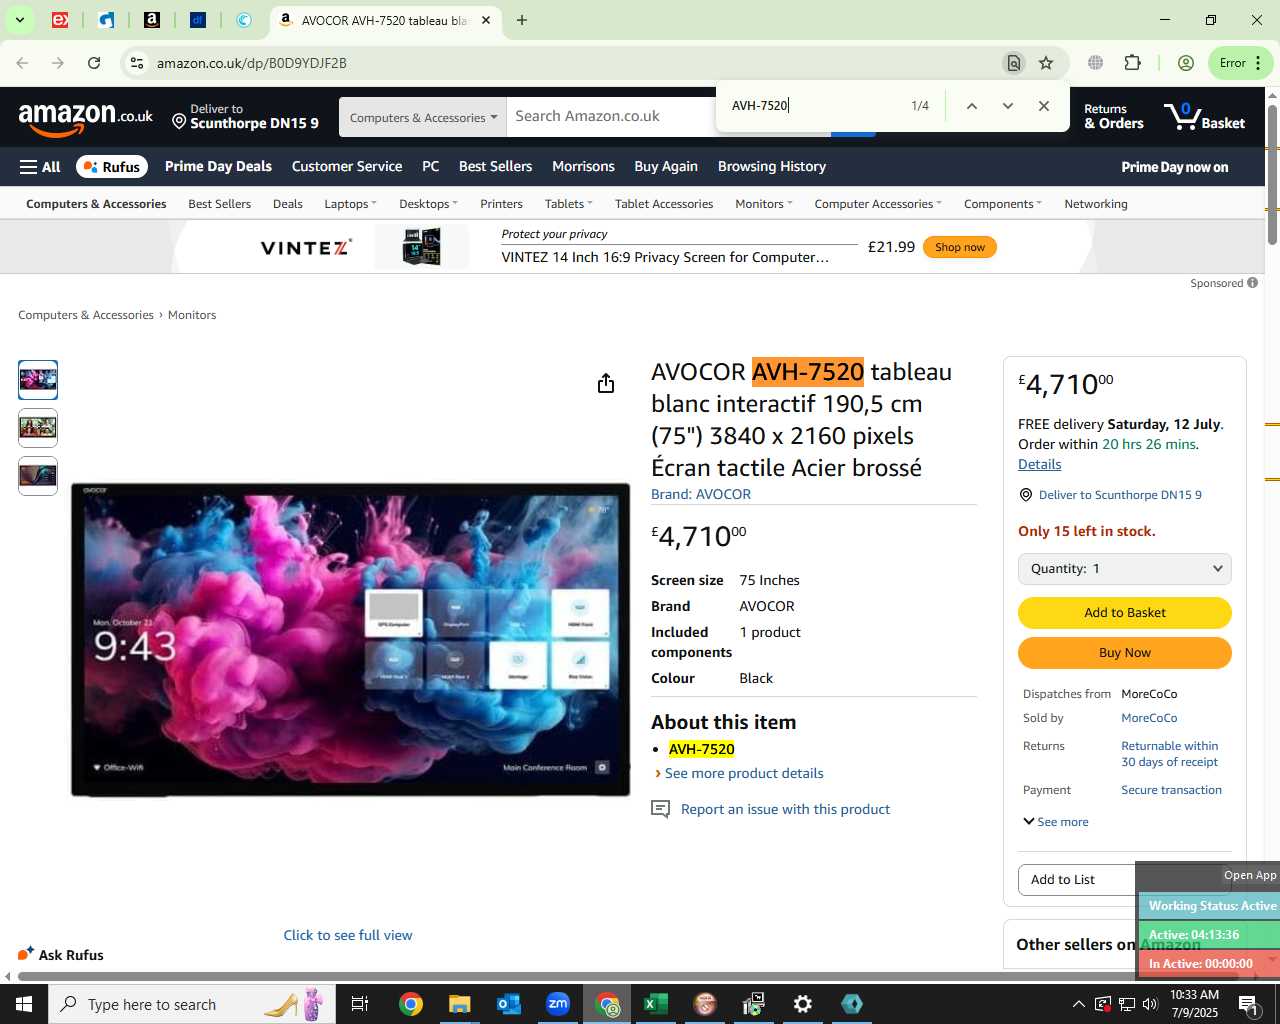The width and height of the screenshot is (1280, 1024).
Task: Open the browser extensions puzzle icon
Action: point(1132,63)
